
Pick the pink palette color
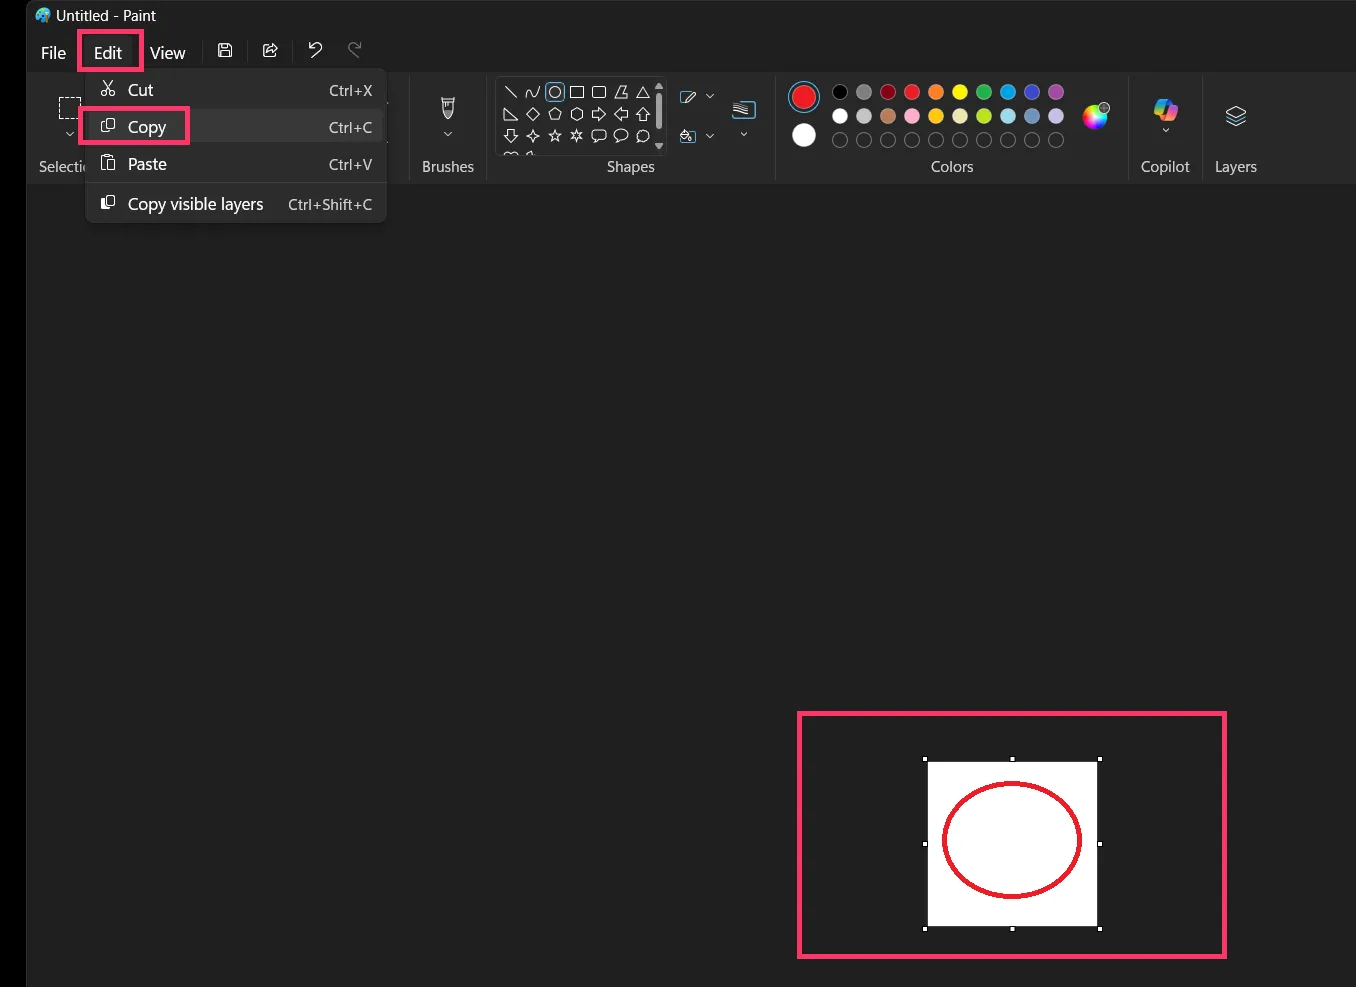point(912,116)
